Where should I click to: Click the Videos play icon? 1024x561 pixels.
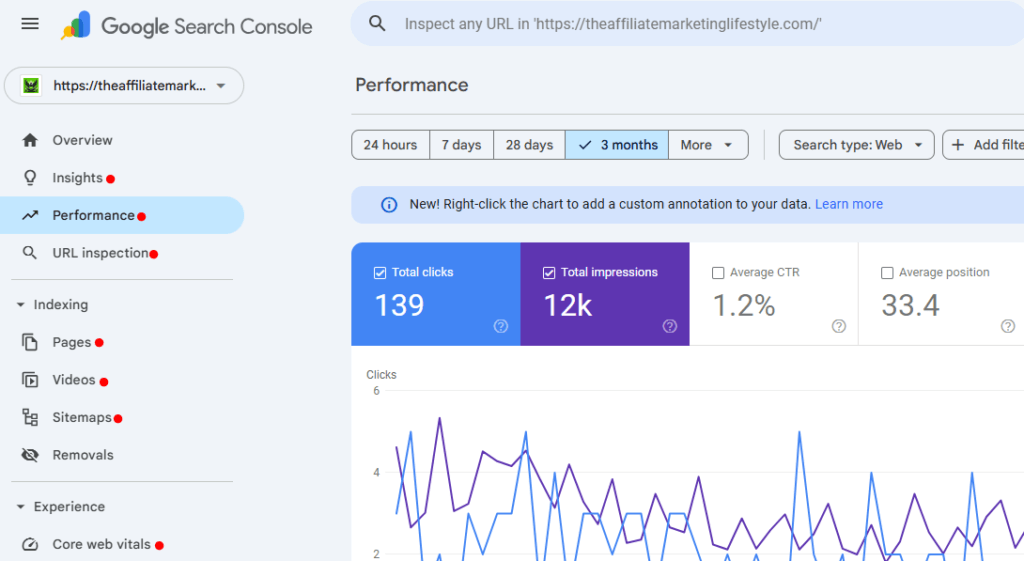pyautogui.click(x=30, y=379)
